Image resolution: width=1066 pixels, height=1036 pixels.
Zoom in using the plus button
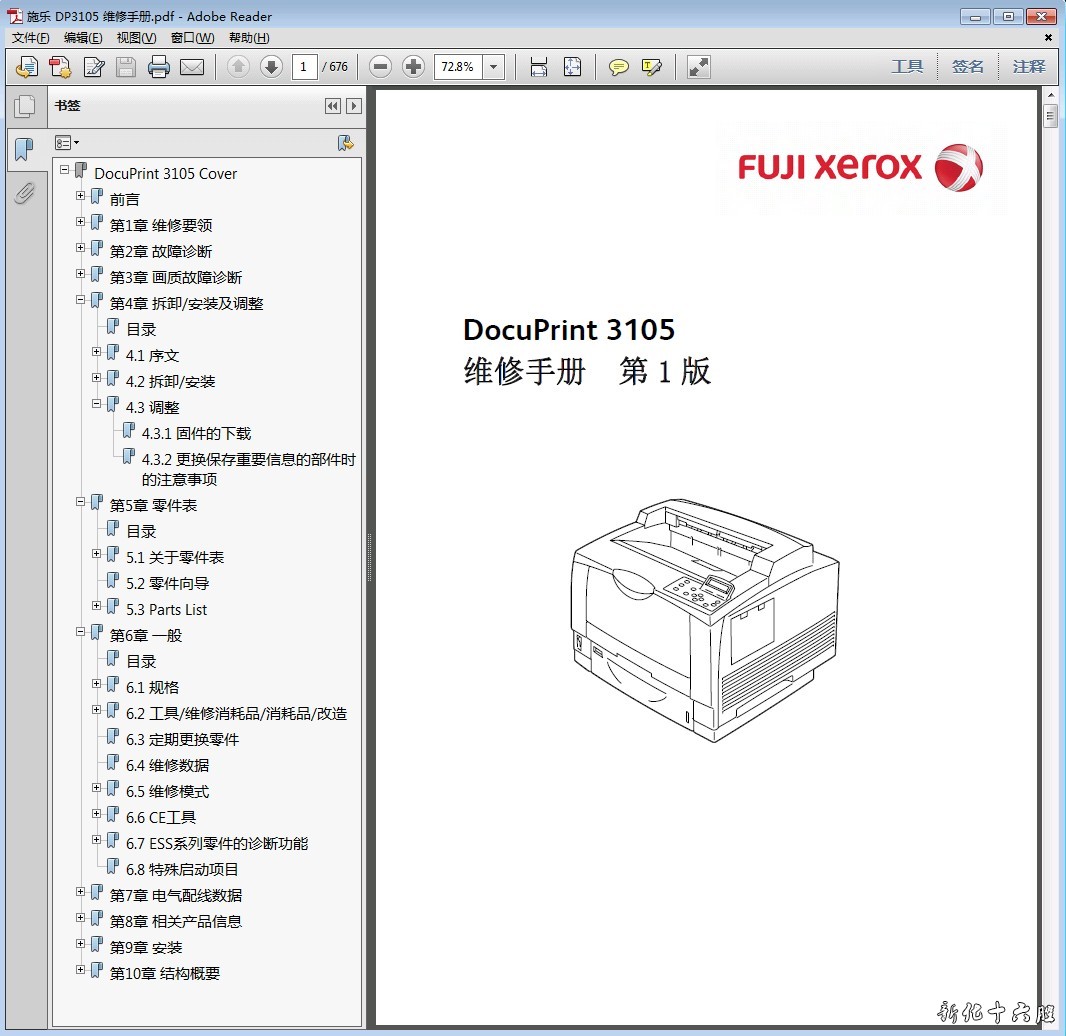coord(413,67)
